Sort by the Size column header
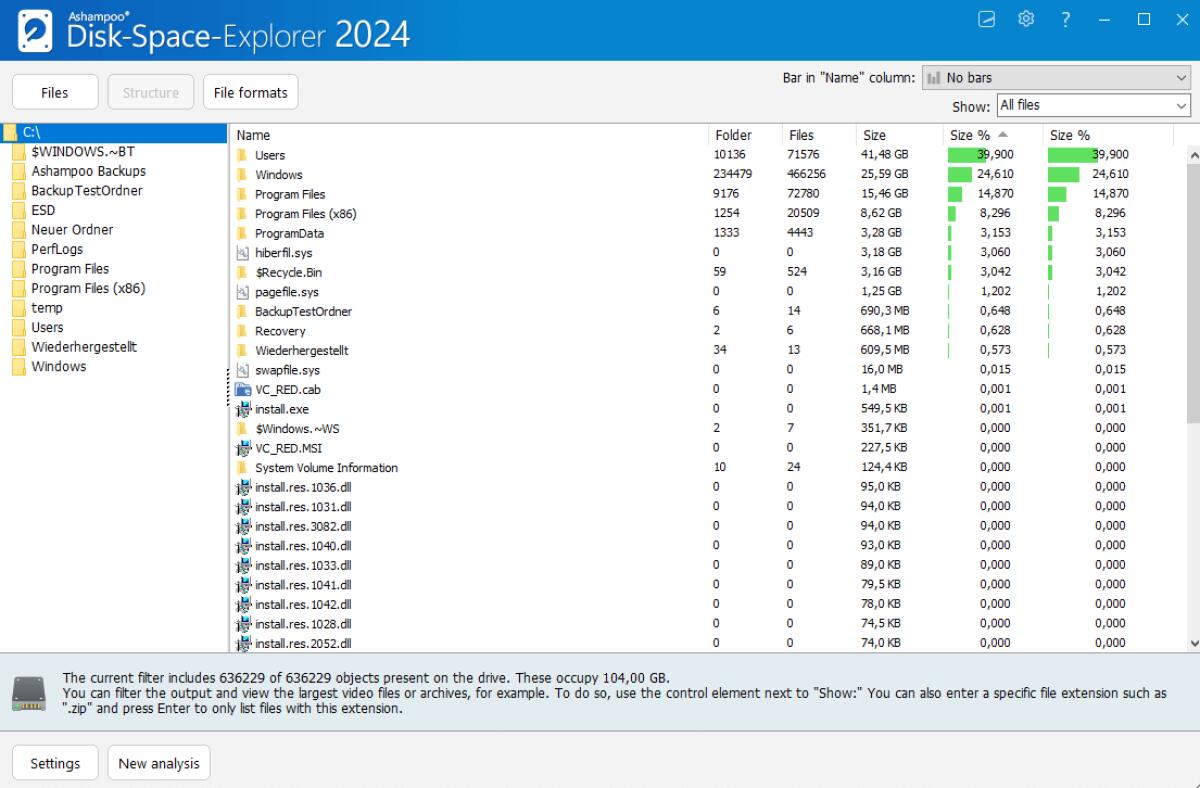Viewport: 1200px width, 788px height. coord(872,134)
